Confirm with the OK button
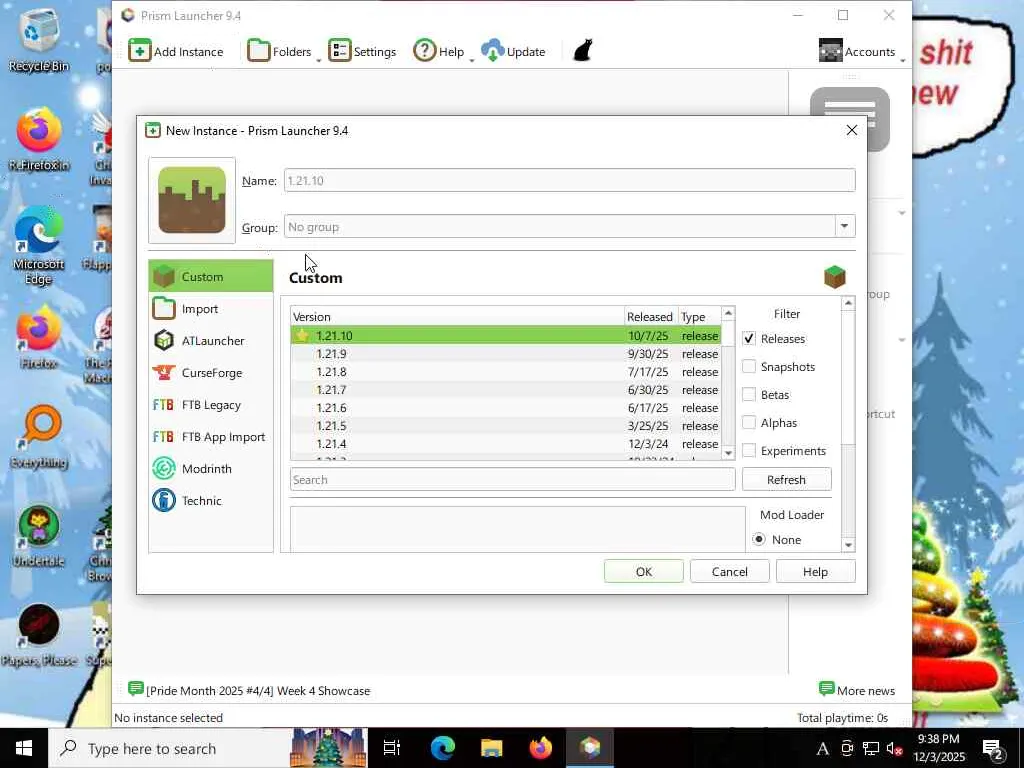This screenshot has height=768, width=1024. [x=644, y=571]
